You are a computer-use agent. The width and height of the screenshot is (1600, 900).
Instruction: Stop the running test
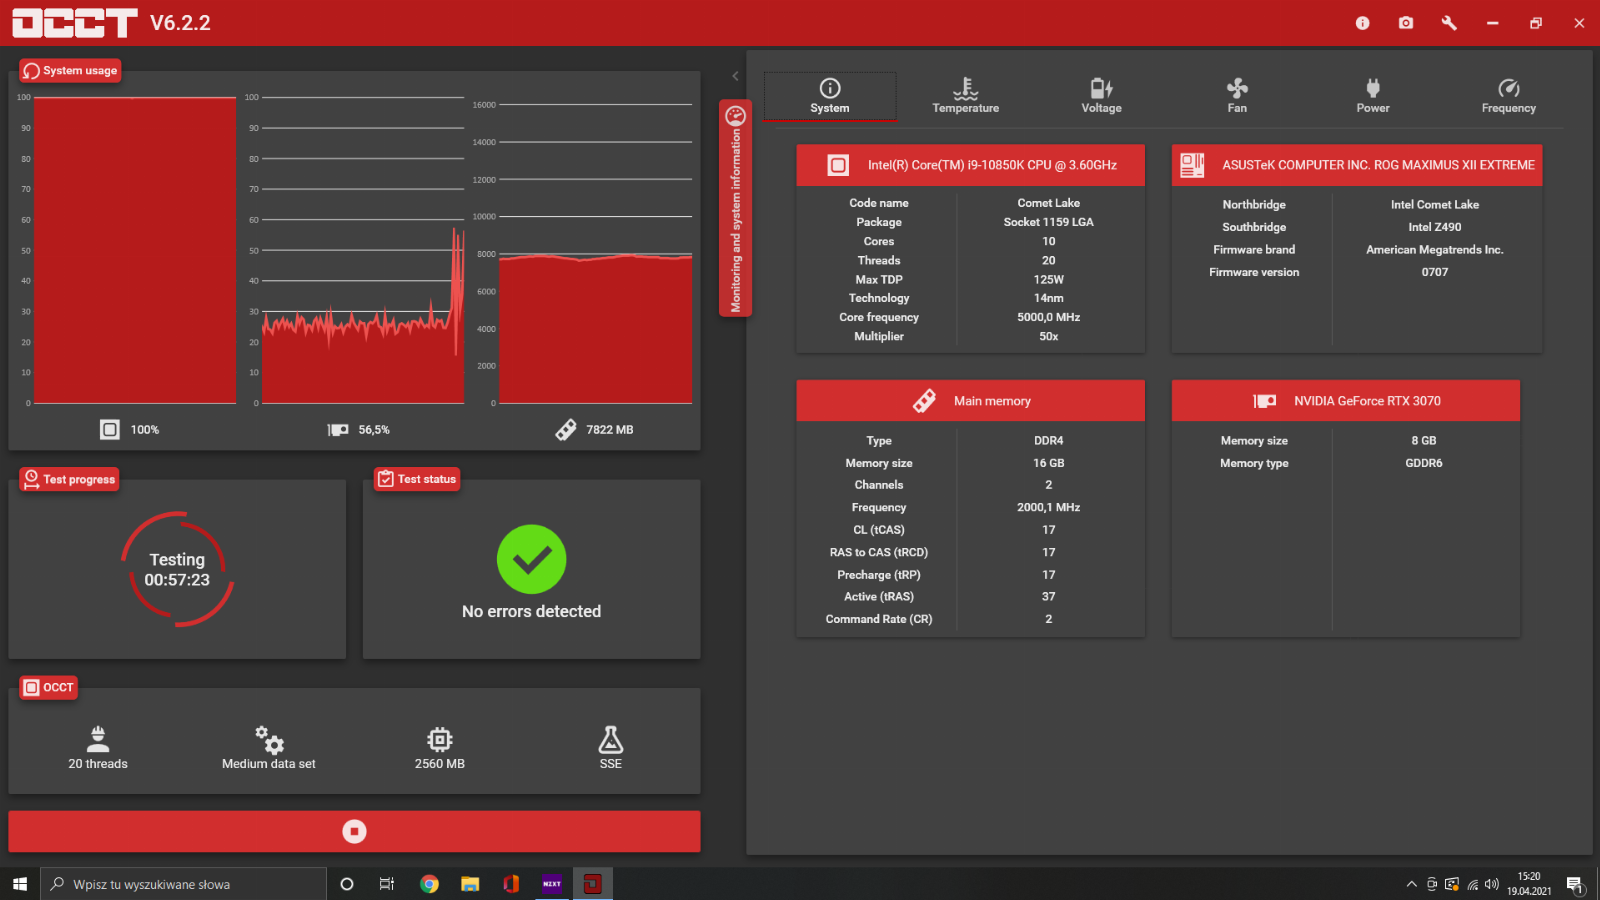(x=354, y=831)
